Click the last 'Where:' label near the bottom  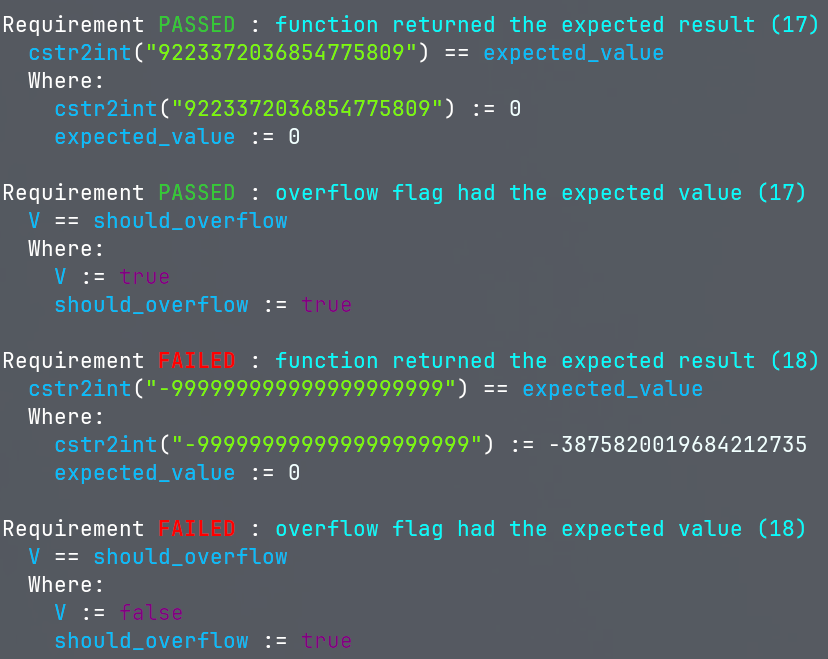point(66,584)
